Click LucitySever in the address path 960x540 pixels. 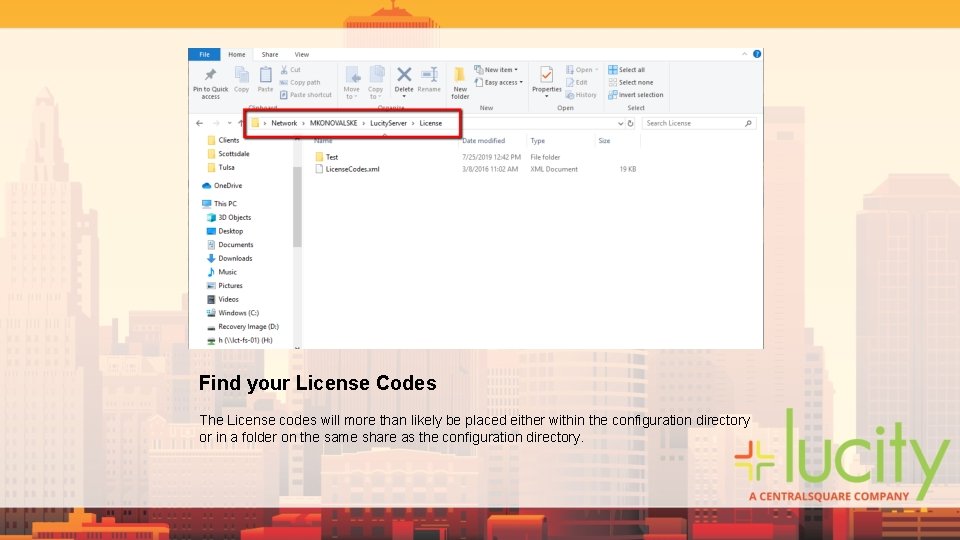click(388, 123)
